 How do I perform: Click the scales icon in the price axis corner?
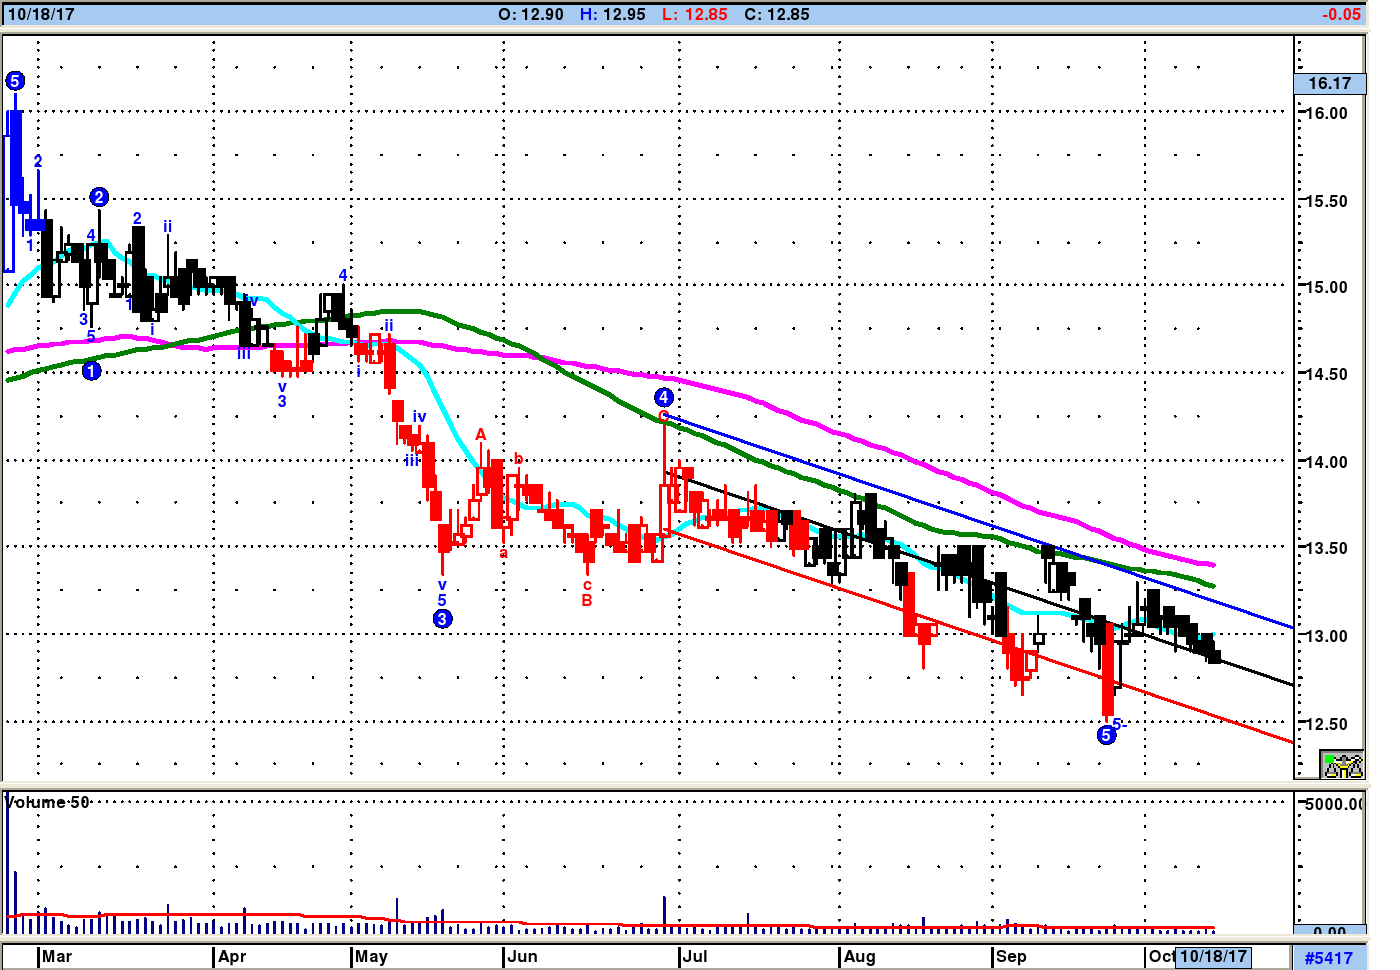coord(1342,766)
